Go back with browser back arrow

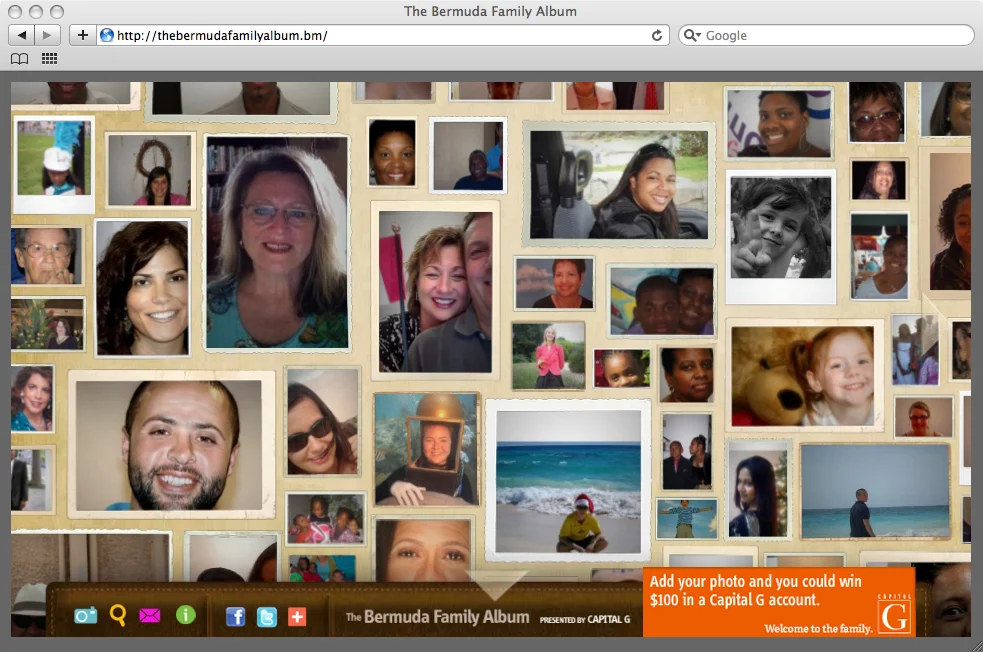pos(22,35)
